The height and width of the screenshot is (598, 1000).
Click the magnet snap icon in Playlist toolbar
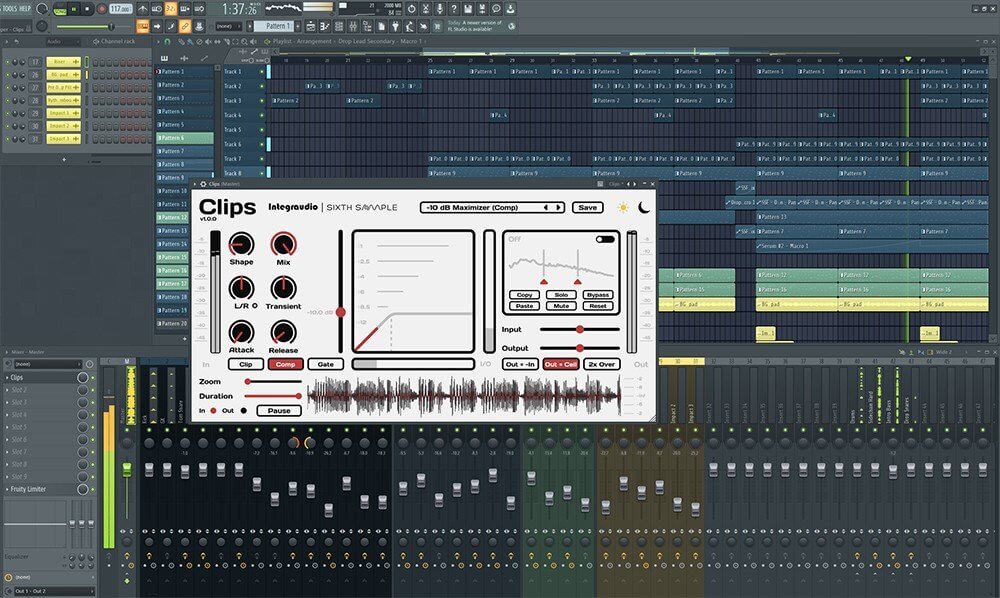pyautogui.click(x=167, y=41)
